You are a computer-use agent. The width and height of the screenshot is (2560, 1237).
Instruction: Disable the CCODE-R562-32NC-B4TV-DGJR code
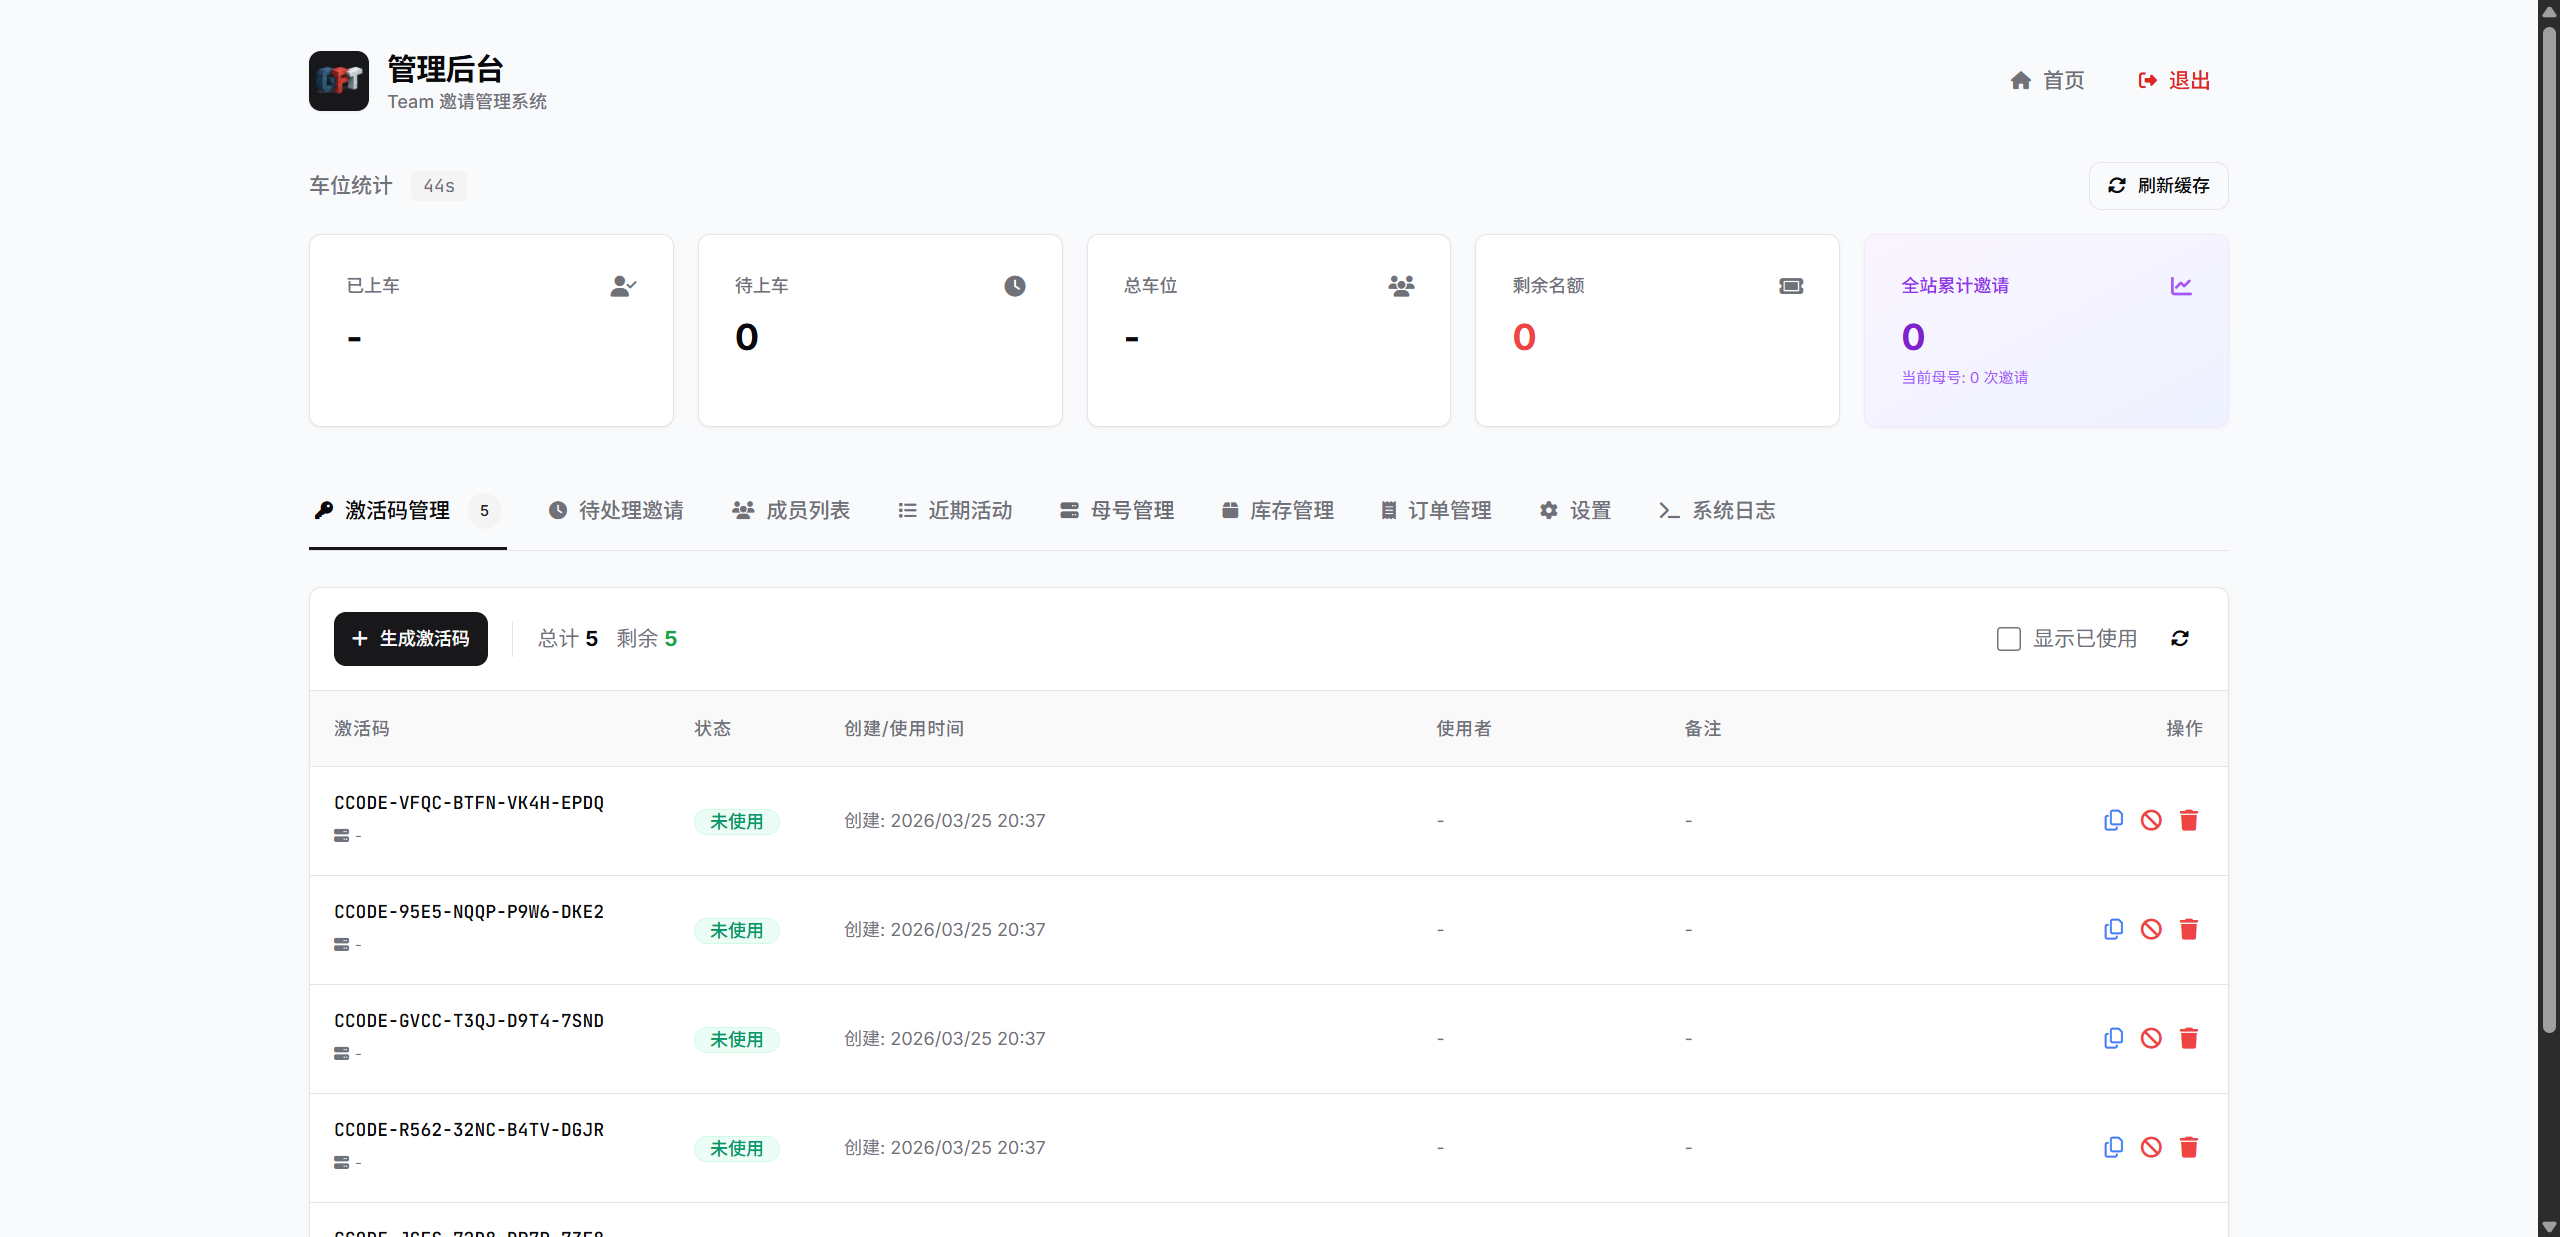coord(2151,1147)
